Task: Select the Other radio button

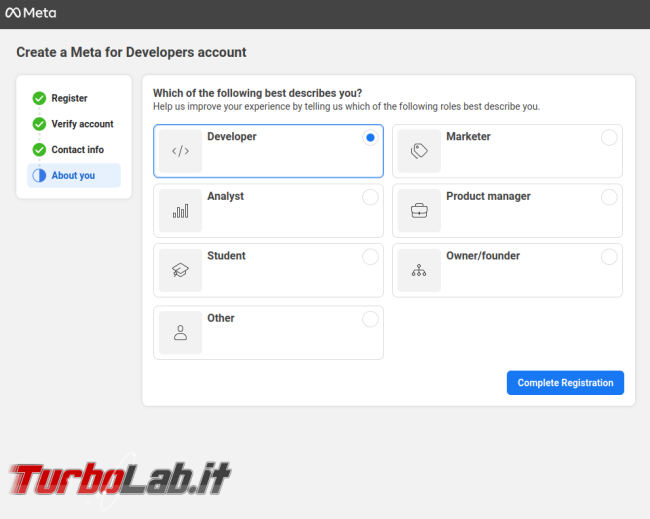Action: click(370, 319)
